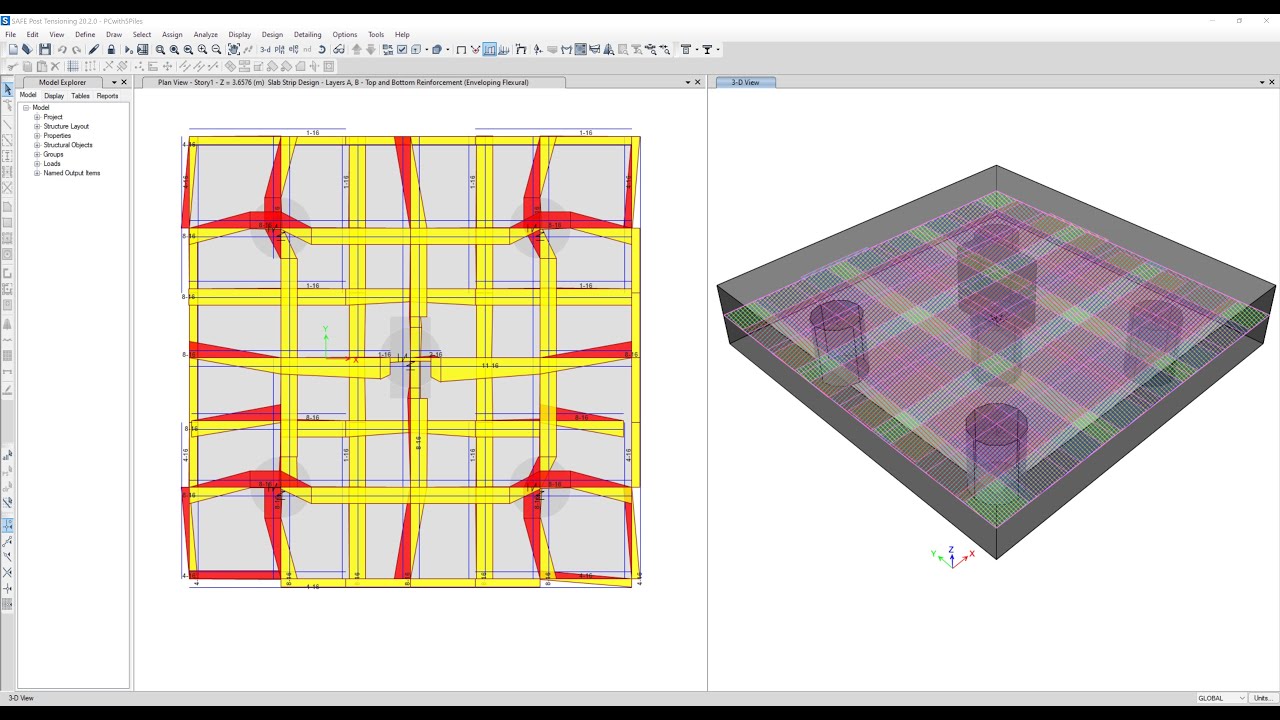Click the Plan view toolbar button
The height and width of the screenshot is (720, 1280).
point(280,49)
